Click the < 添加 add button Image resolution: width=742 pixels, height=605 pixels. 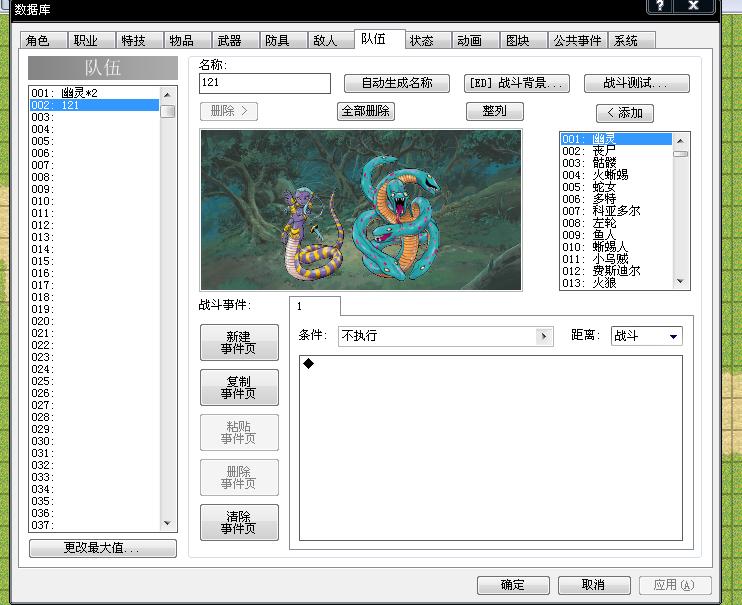click(625, 113)
